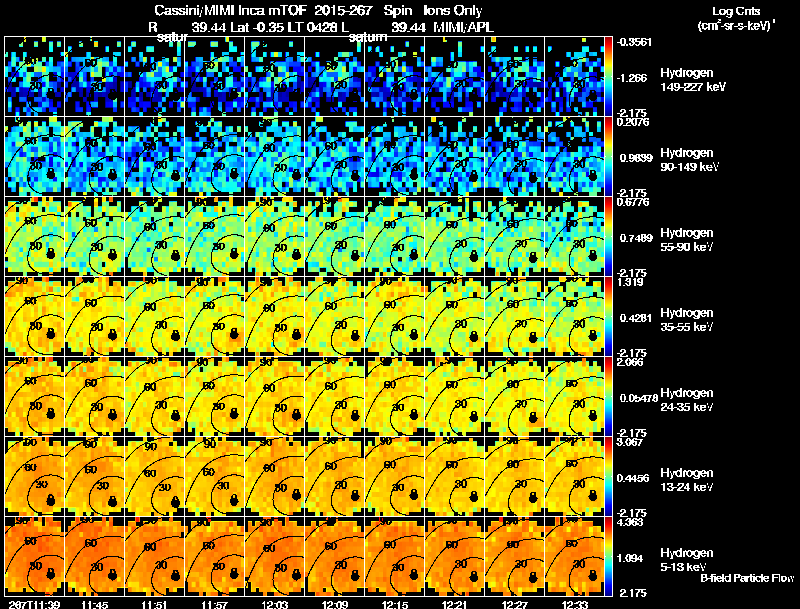
Task: Click the 4.363 scale value
Action: coord(630,522)
